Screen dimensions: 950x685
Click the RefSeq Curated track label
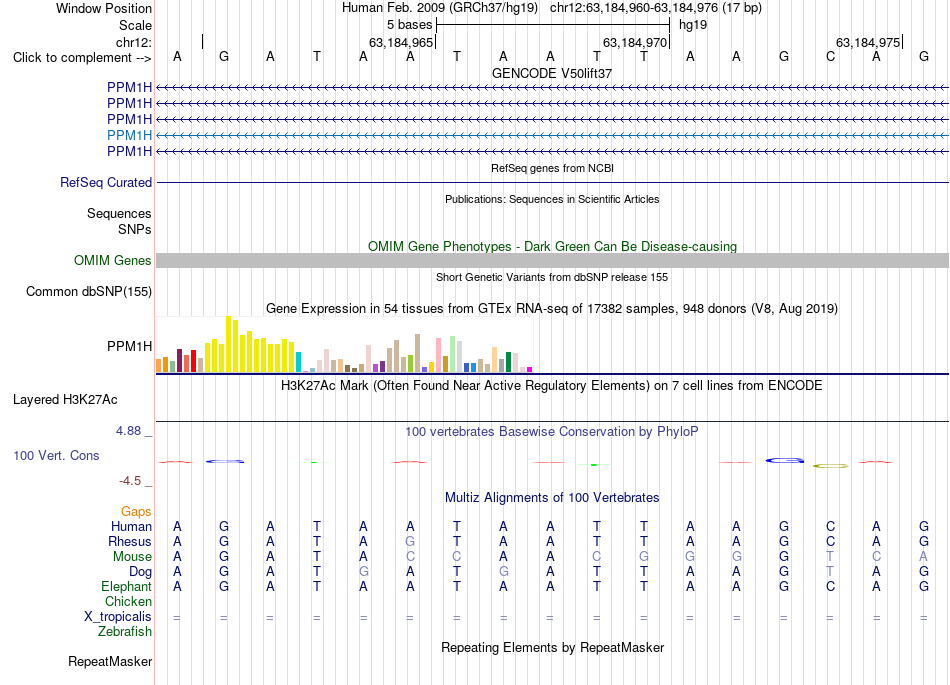click(x=105, y=182)
